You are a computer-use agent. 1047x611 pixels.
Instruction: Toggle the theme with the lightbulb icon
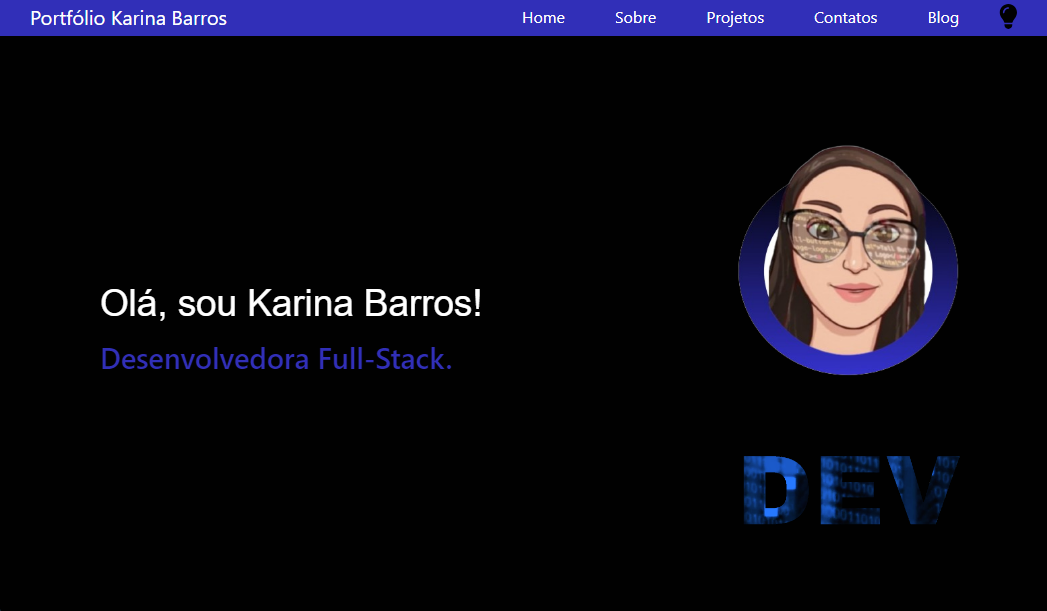[1008, 16]
